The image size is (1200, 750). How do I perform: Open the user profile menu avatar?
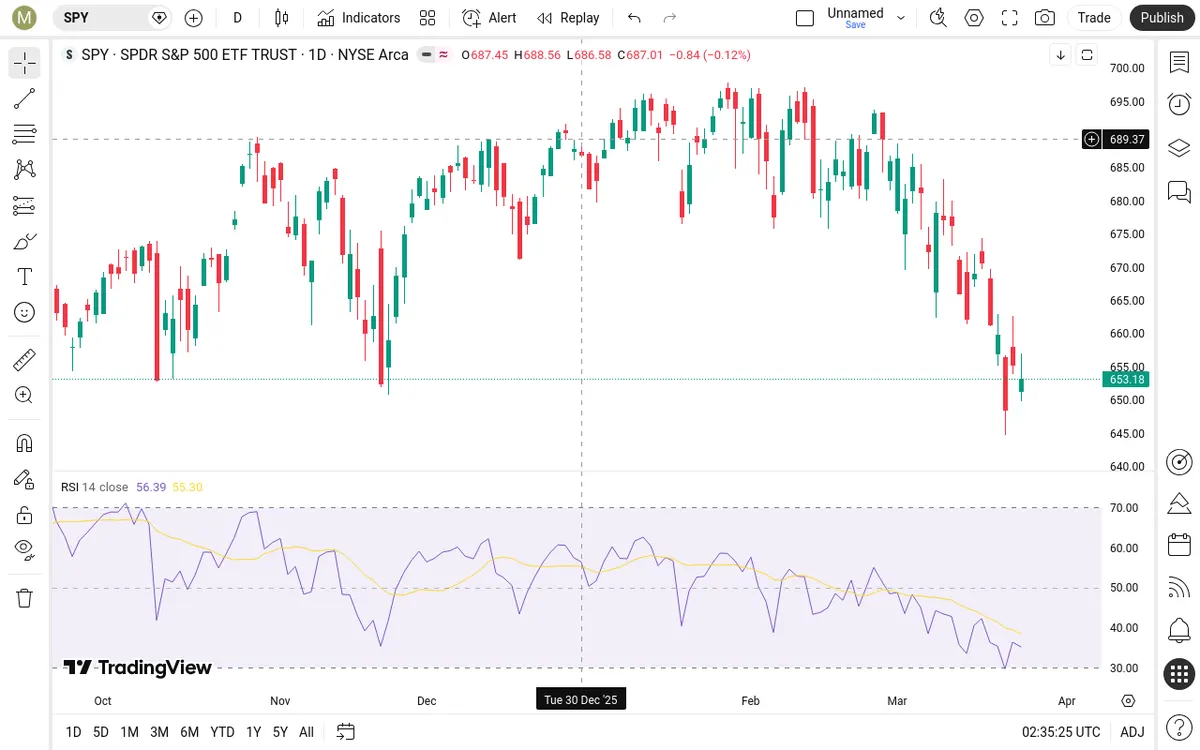(24, 17)
